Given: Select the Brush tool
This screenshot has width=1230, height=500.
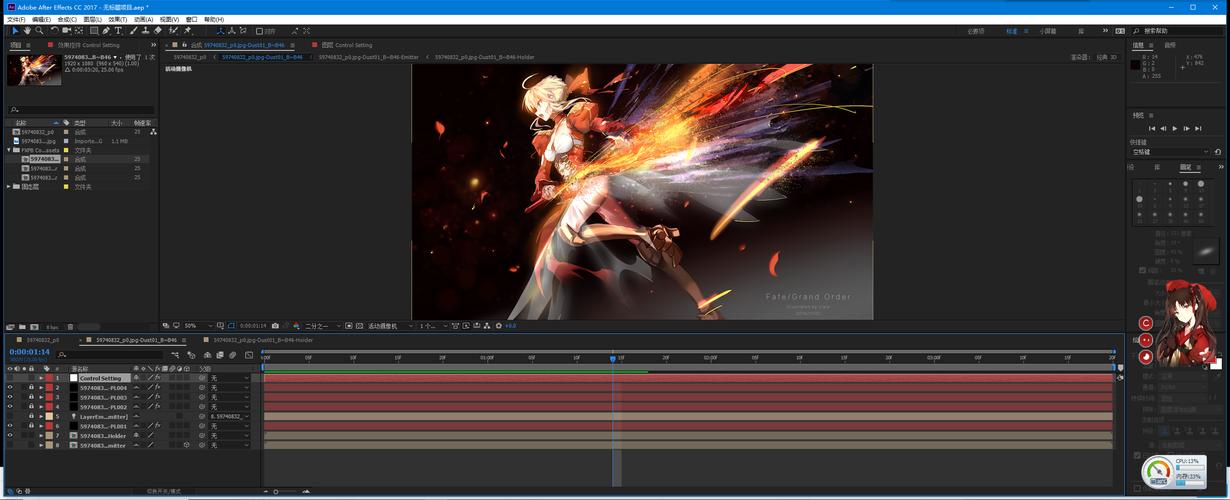Looking at the screenshot, I should (133, 31).
